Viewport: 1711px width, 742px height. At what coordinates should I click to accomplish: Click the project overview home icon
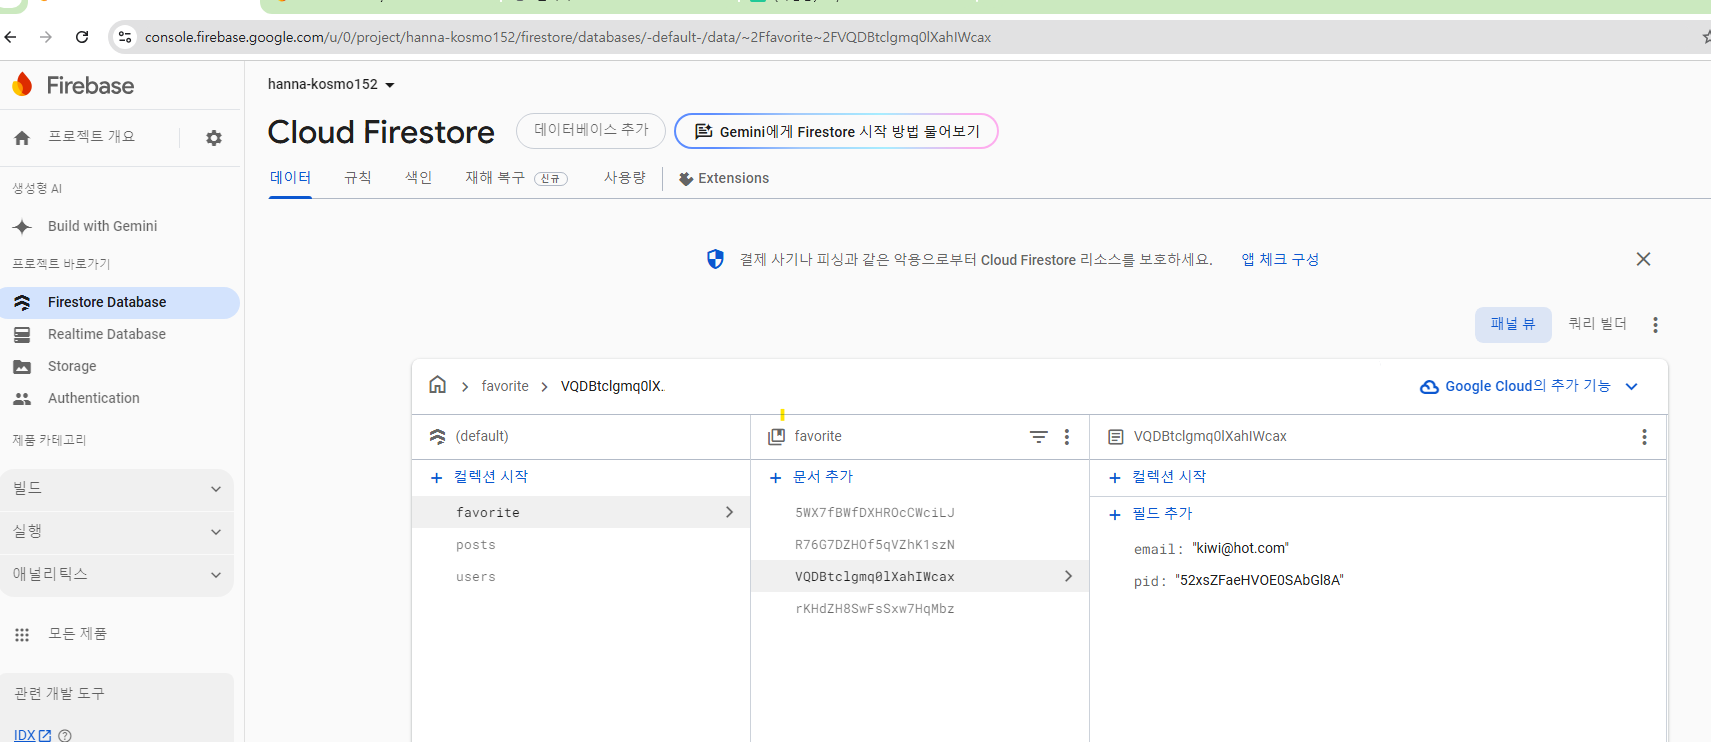(x=22, y=138)
